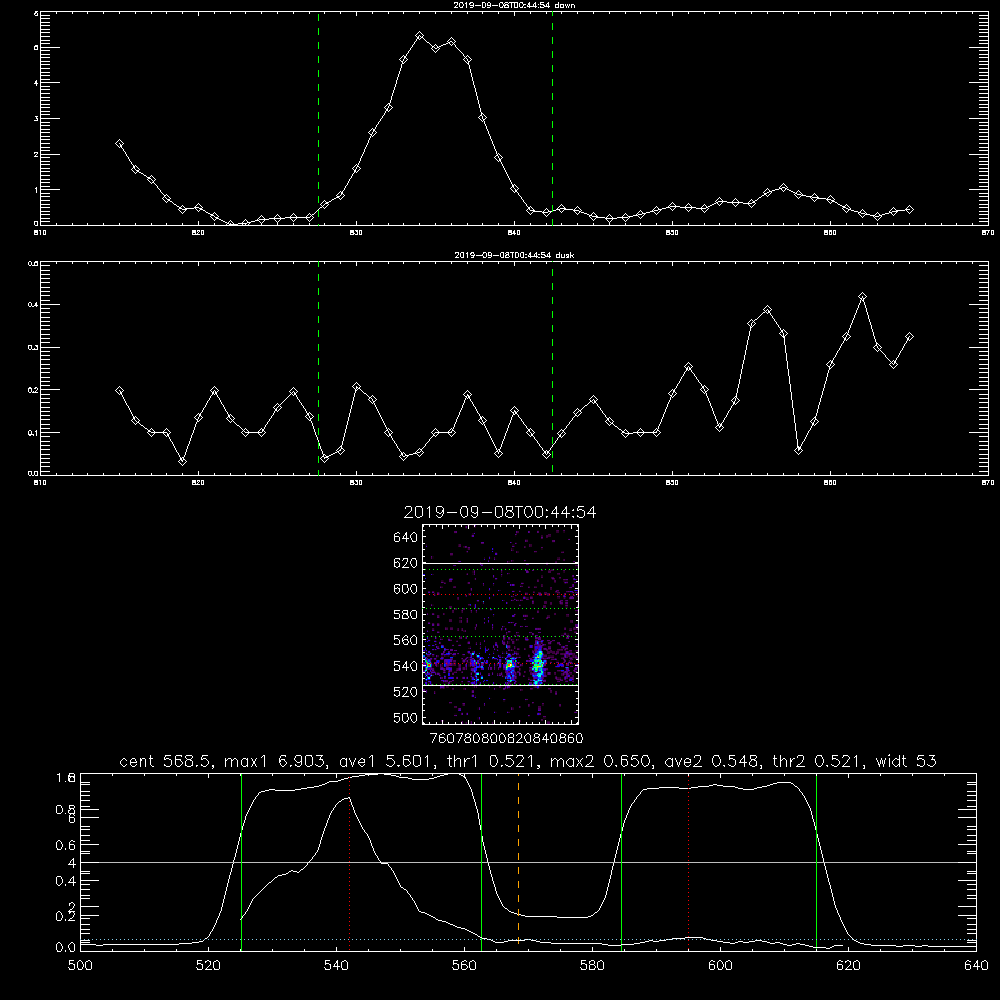Click the last (rightmost) data point in dusk plot
This screenshot has height=1000, width=1000.
pyautogui.click(x=909, y=336)
